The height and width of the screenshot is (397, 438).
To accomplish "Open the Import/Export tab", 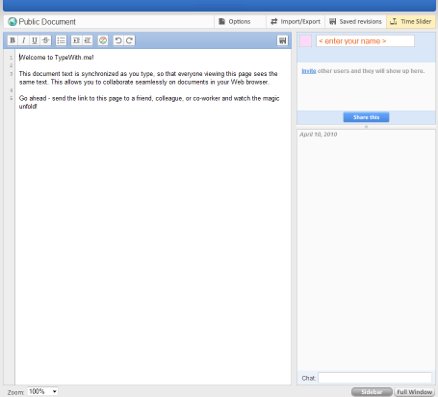I will [295, 22].
